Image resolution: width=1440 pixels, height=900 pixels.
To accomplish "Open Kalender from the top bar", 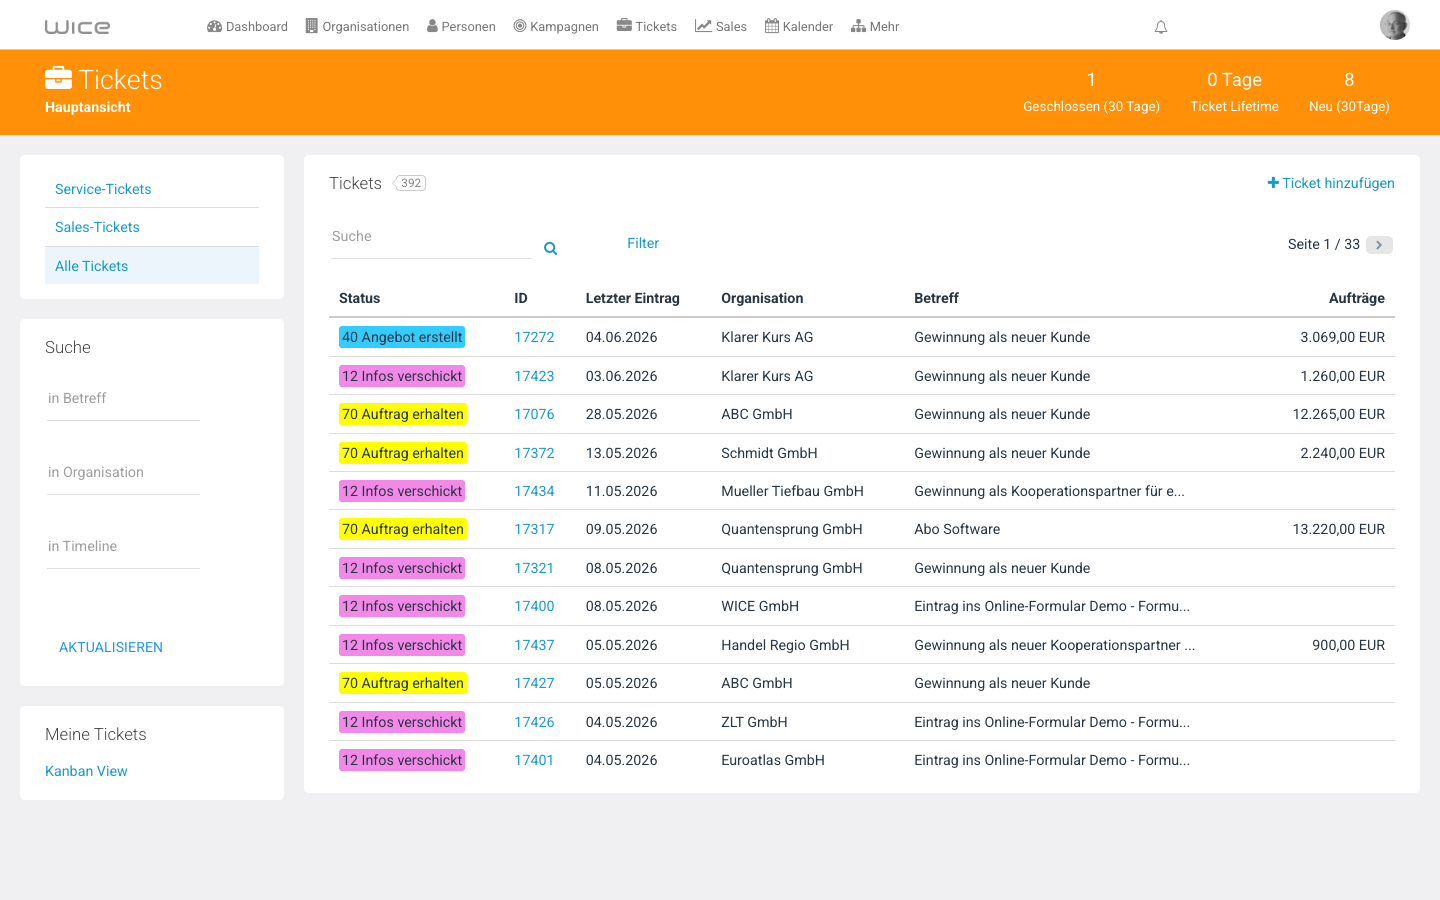I will pyautogui.click(x=799, y=27).
